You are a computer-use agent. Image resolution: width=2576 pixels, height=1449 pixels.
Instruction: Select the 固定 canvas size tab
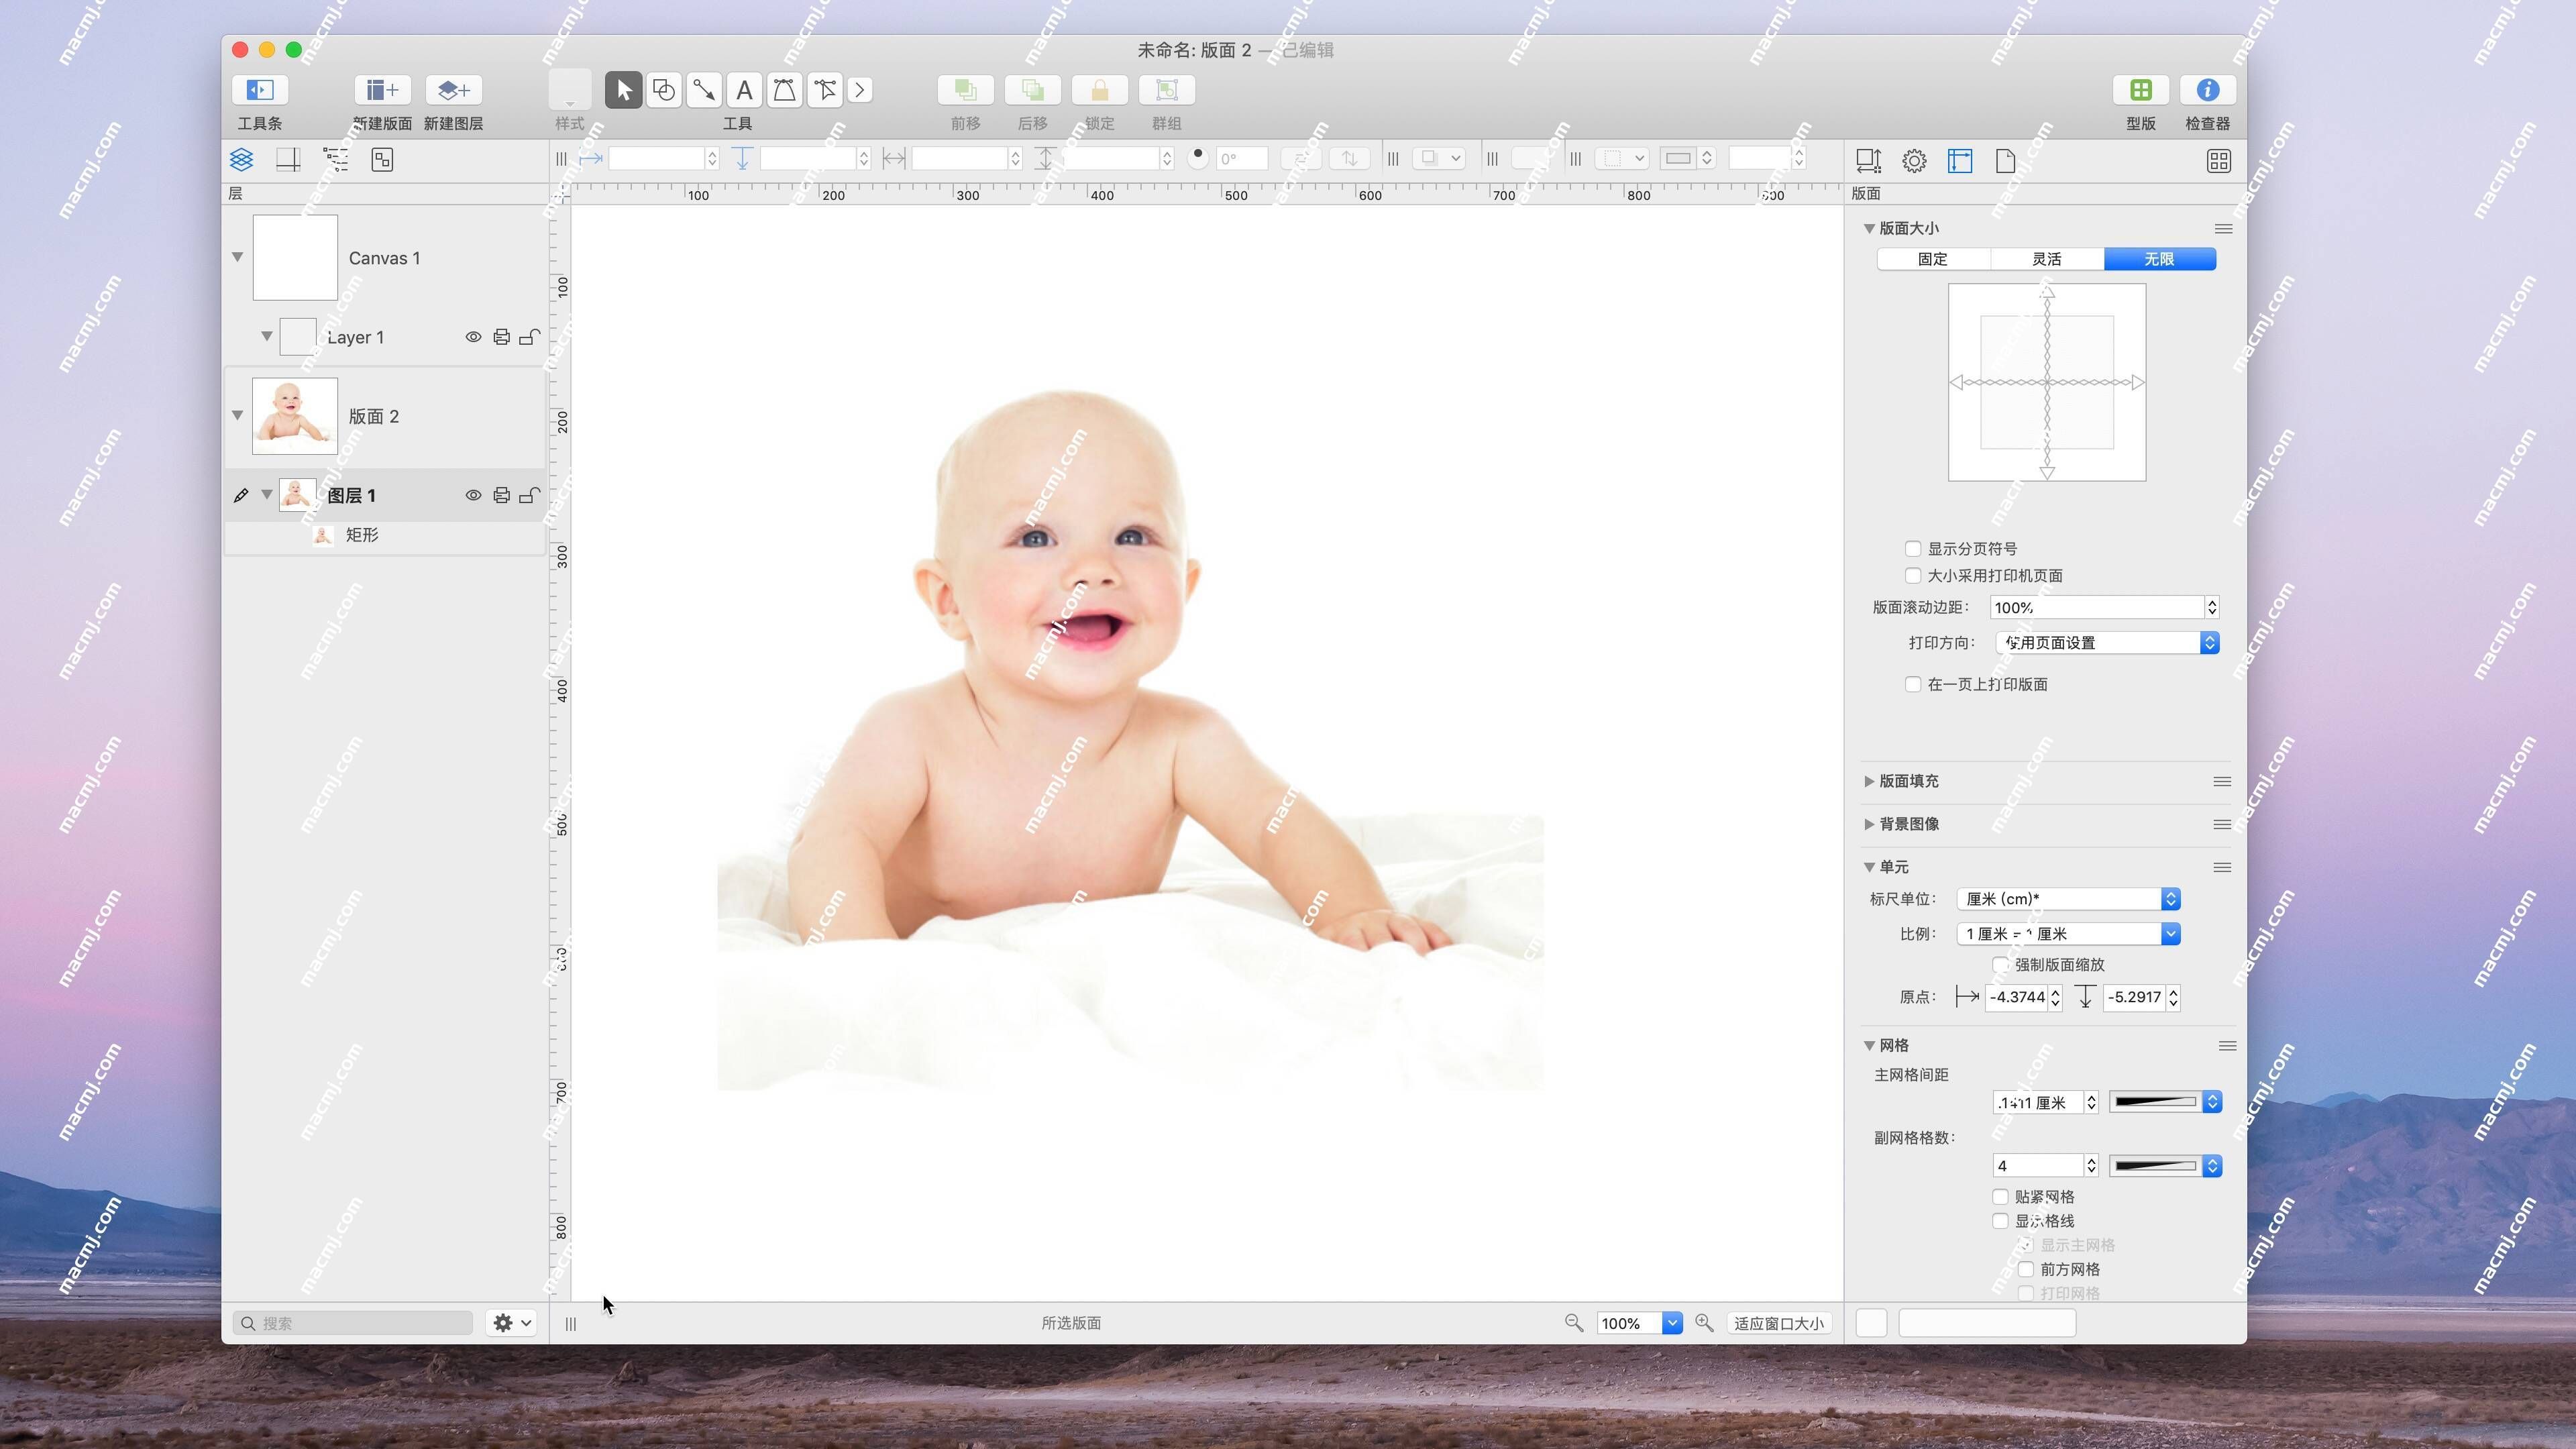1933,259
